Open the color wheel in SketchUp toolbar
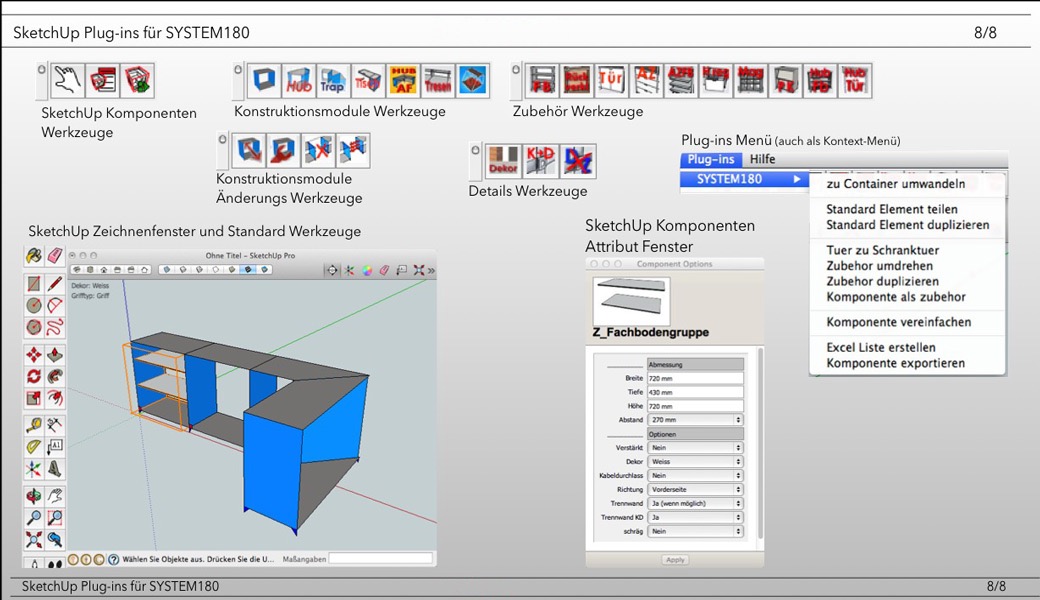This screenshot has width=1040, height=600. pyautogui.click(x=367, y=270)
